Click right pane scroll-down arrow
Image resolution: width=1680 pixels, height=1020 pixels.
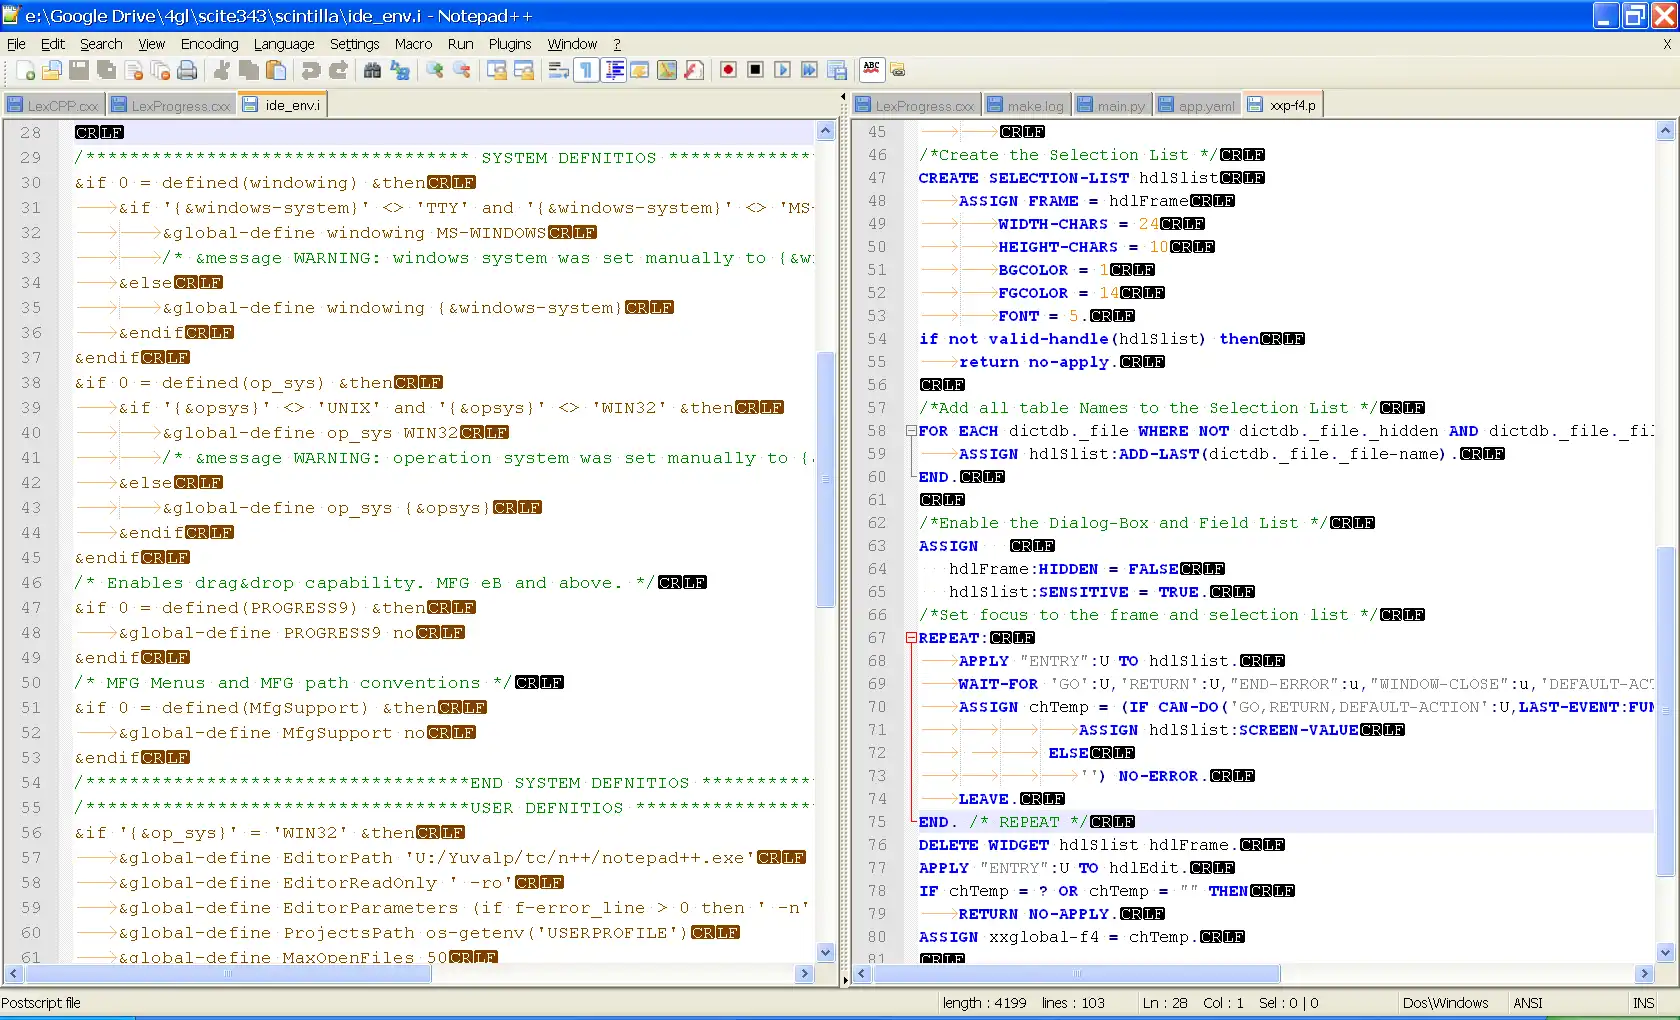point(1665,952)
